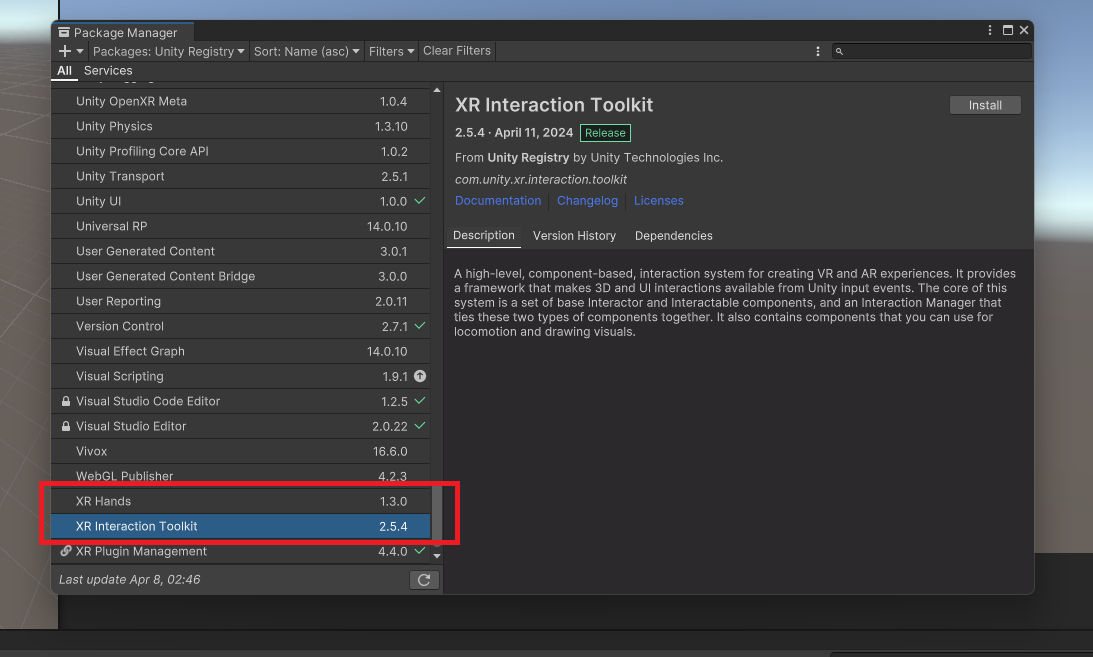Open the Filters dropdown
Screen dimensions: 1093x657
coord(391,51)
